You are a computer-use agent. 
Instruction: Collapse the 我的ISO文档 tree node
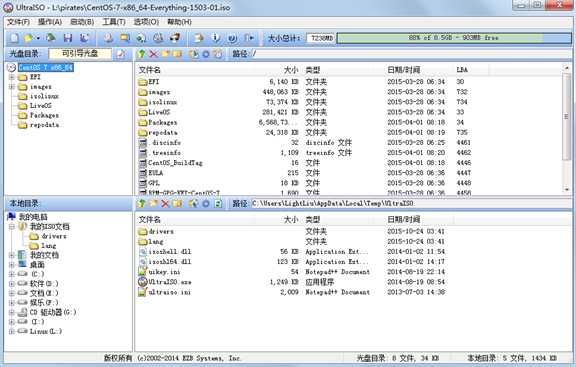12,227
